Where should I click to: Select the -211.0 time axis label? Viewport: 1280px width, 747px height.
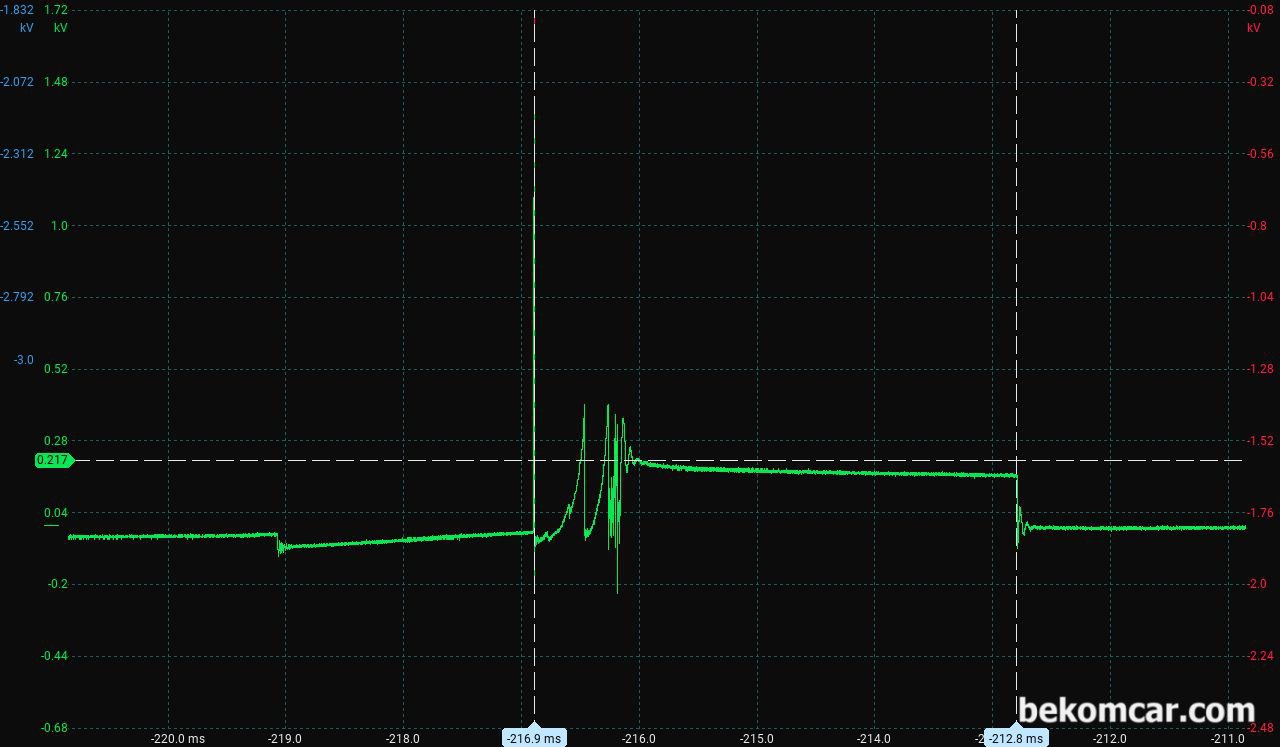(1228, 739)
